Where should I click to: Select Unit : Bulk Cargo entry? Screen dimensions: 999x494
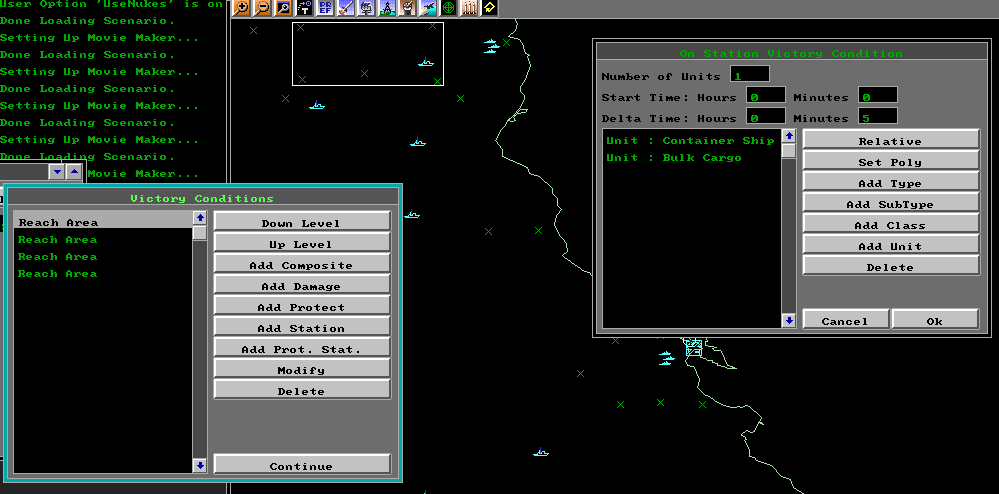coord(691,157)
